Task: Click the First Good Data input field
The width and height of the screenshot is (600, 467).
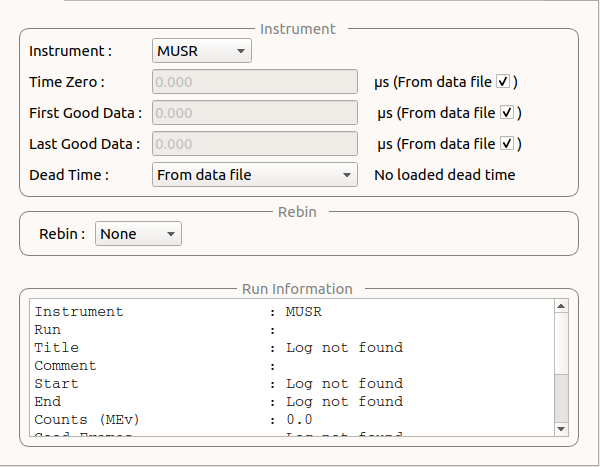Action: coord(254,113)
